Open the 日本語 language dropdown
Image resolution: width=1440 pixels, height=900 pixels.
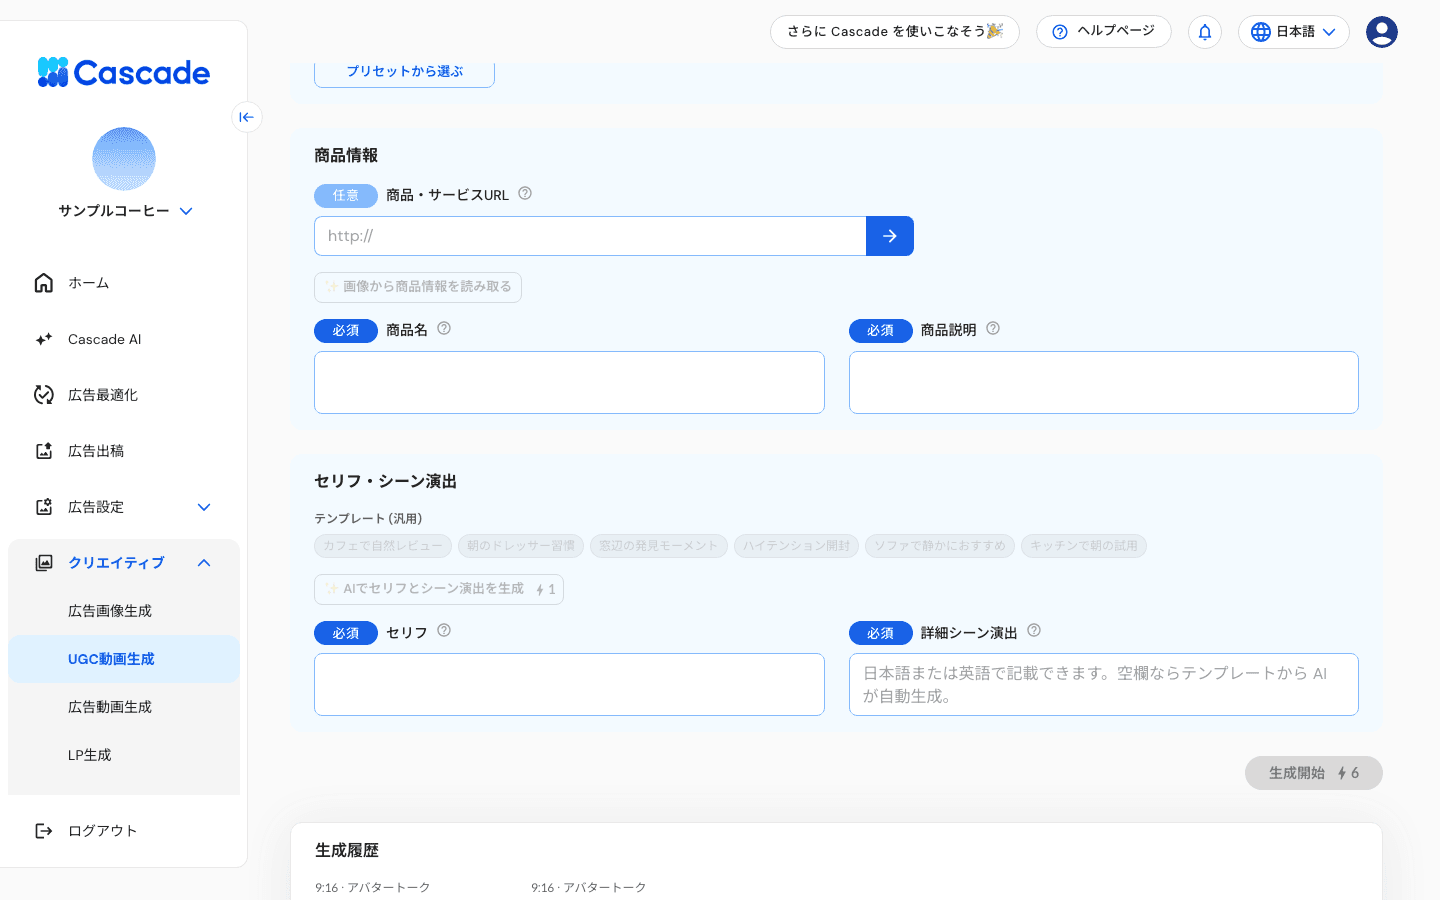pyautogui.click(x=1294, y=32)
